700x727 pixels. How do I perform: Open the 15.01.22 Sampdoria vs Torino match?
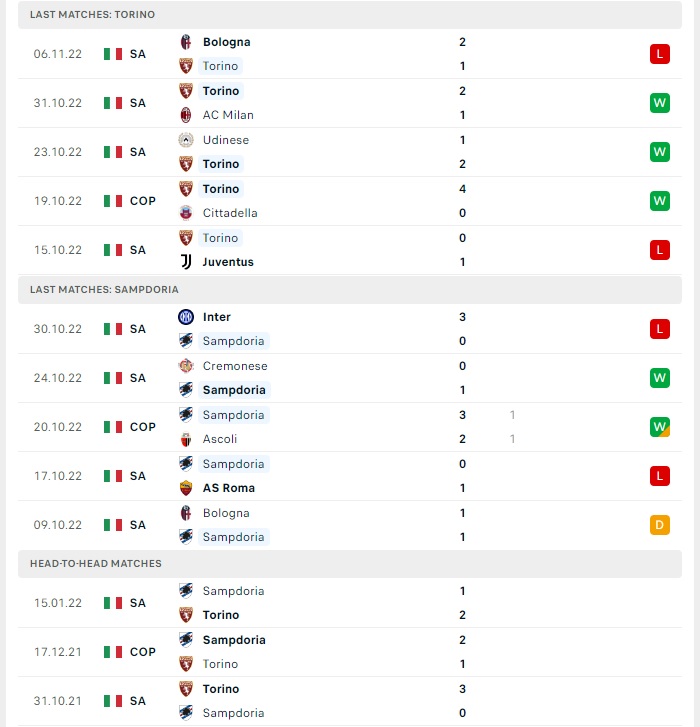click(x=350, y=603)
